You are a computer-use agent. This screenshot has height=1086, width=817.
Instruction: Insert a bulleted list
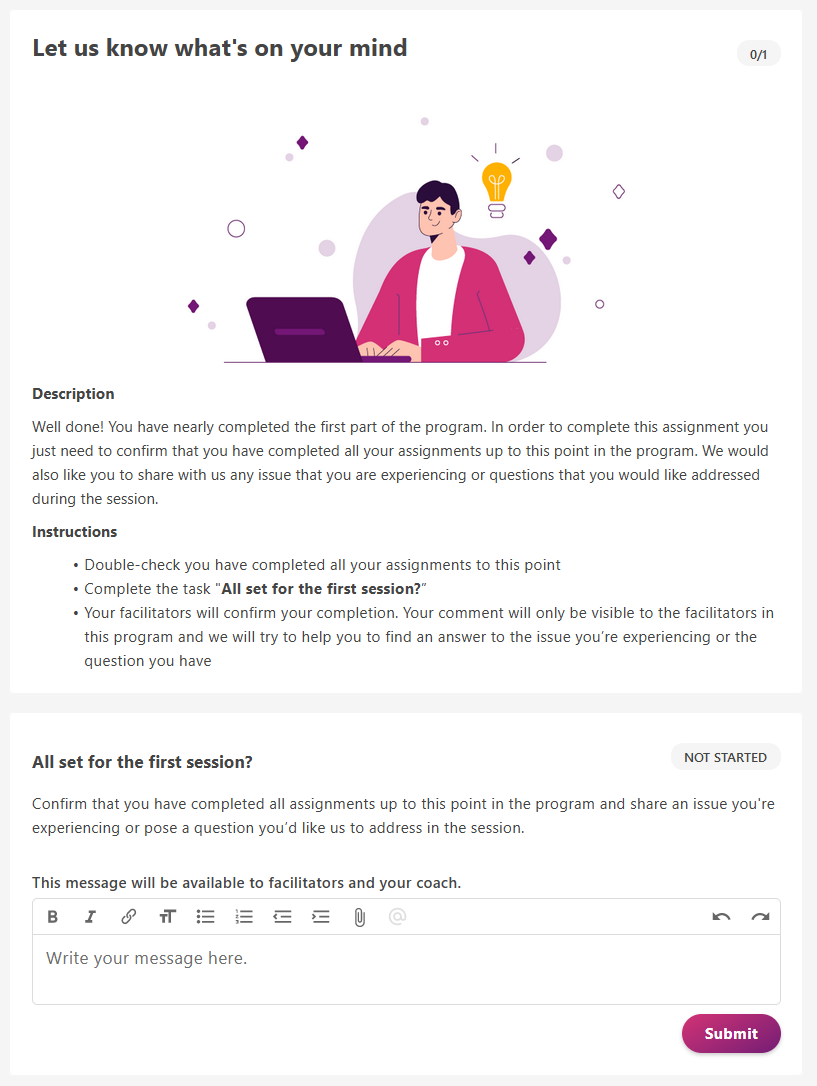pyautogui.click(x=206, y=917)
